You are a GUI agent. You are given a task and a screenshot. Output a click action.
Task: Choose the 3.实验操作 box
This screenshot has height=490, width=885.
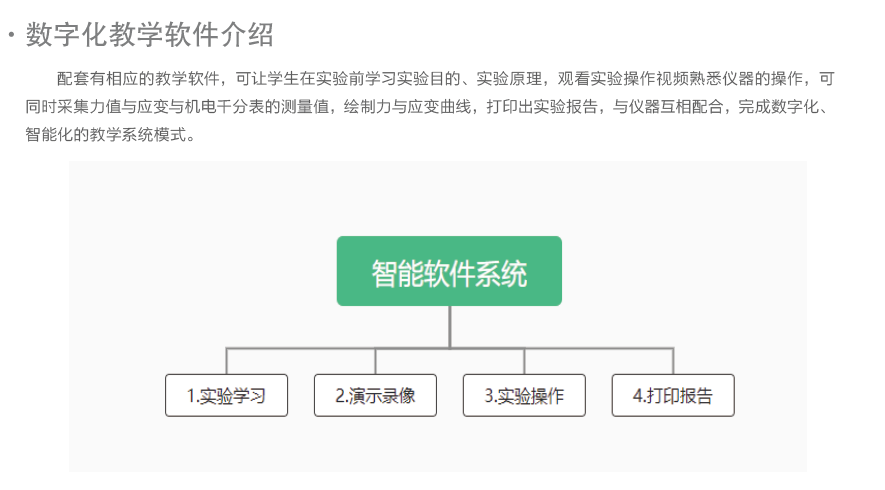point(524,396)
